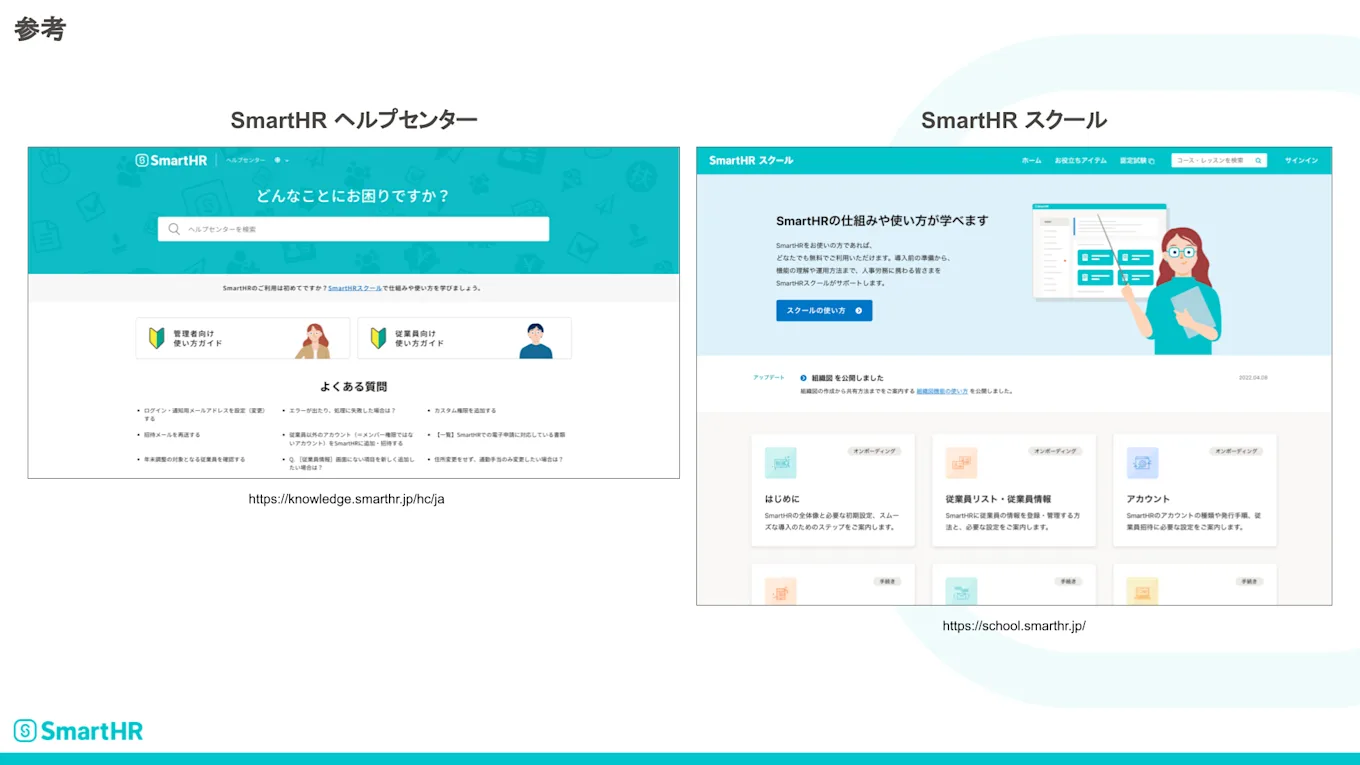The width and height of the screenshot is (1360, 765).
Task: Open the はじめに course card title
Action: coord(782,499)
